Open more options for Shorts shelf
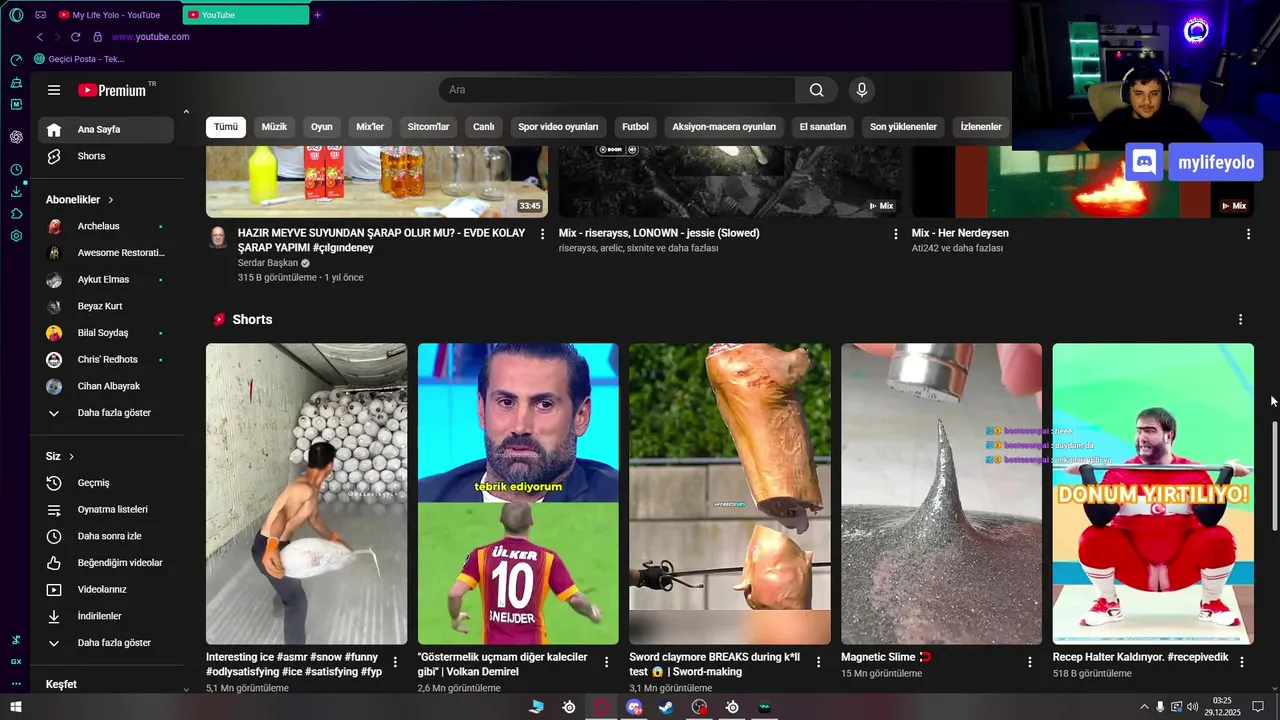The height and width of the screenshot is (720, 1280). point(1241,320)
